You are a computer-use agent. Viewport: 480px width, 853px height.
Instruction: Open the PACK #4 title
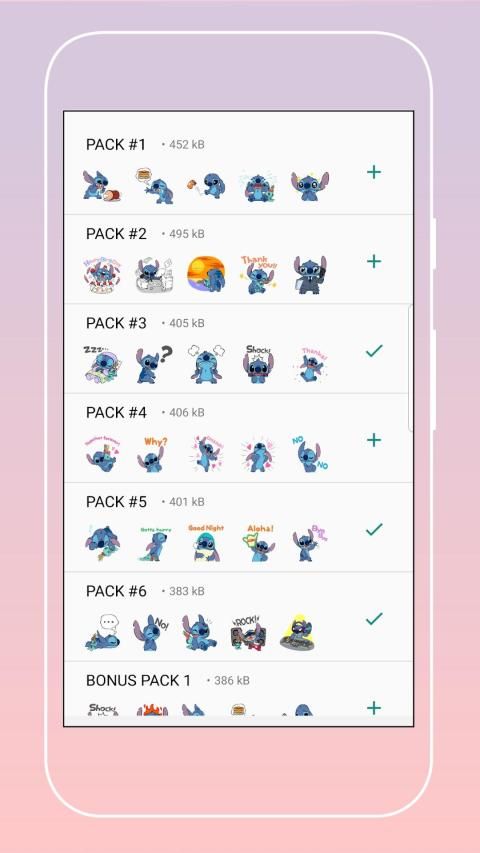(x=116, y=412)
